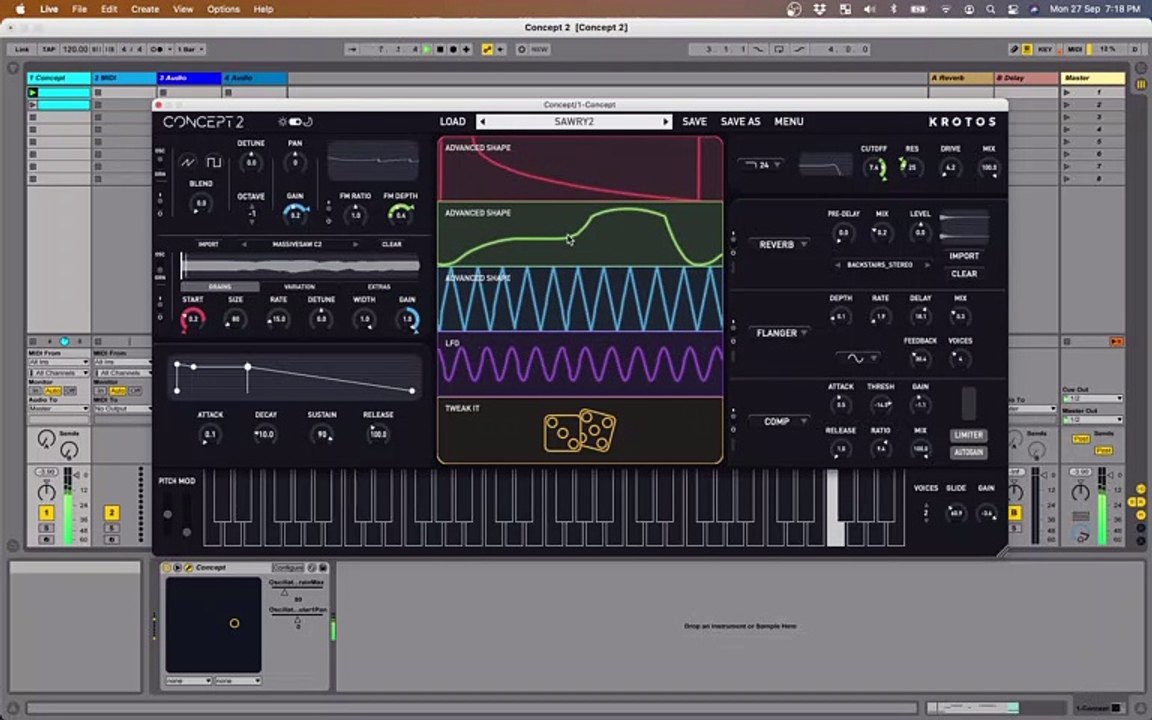Click the FM DEPTH knob
This screenshot has height=720, width=1152.
click(400, 215)
